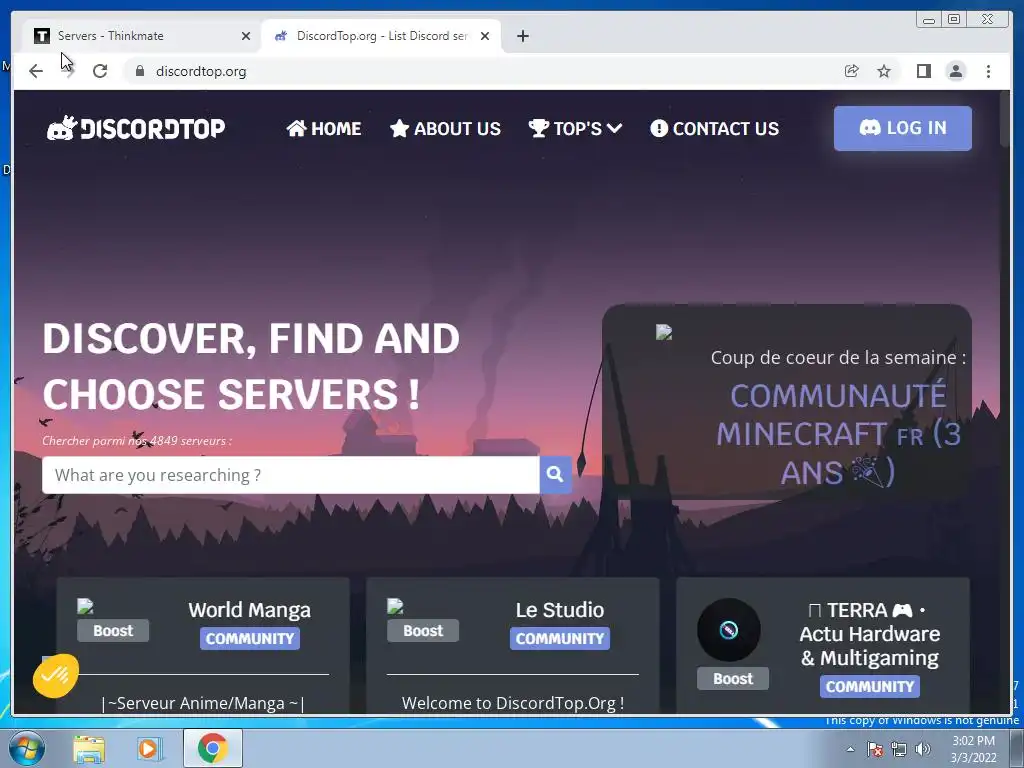This screenshot has height=768, width=1024.
Task: Expand the TOP'S dropdown menu
Action: (575, 129)
